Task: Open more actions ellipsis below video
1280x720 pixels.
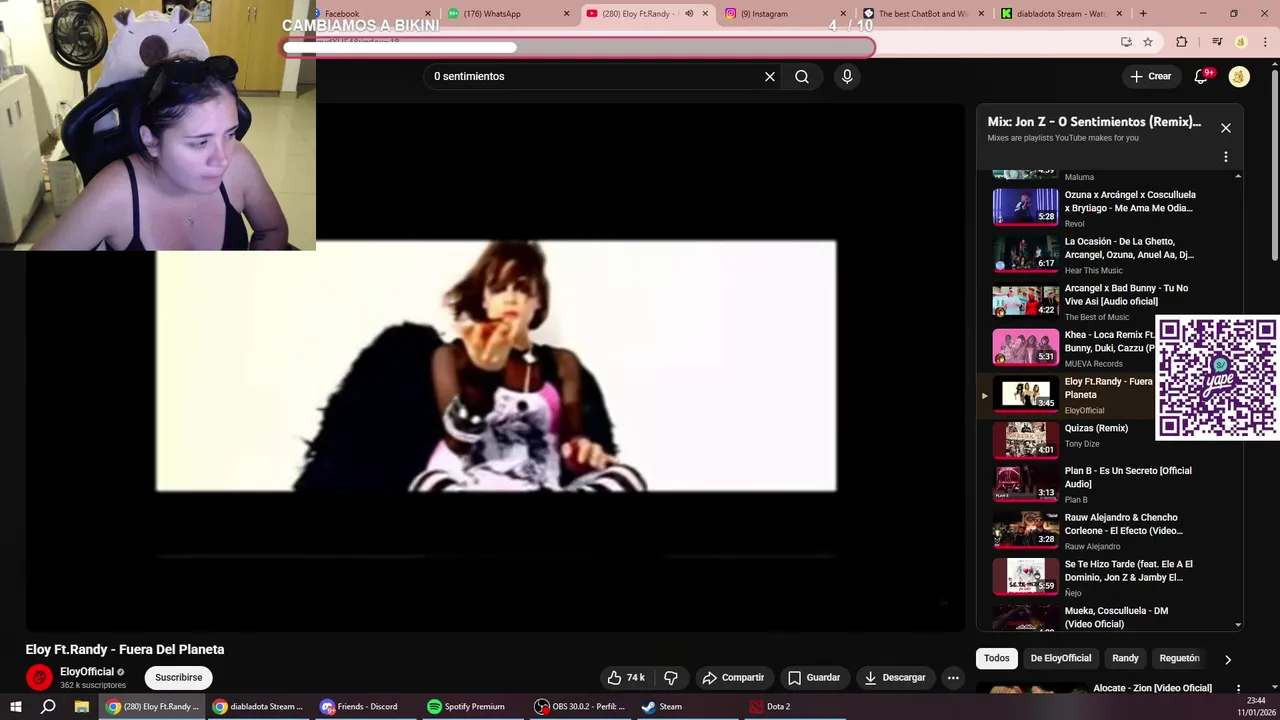Action: (953, 677)
